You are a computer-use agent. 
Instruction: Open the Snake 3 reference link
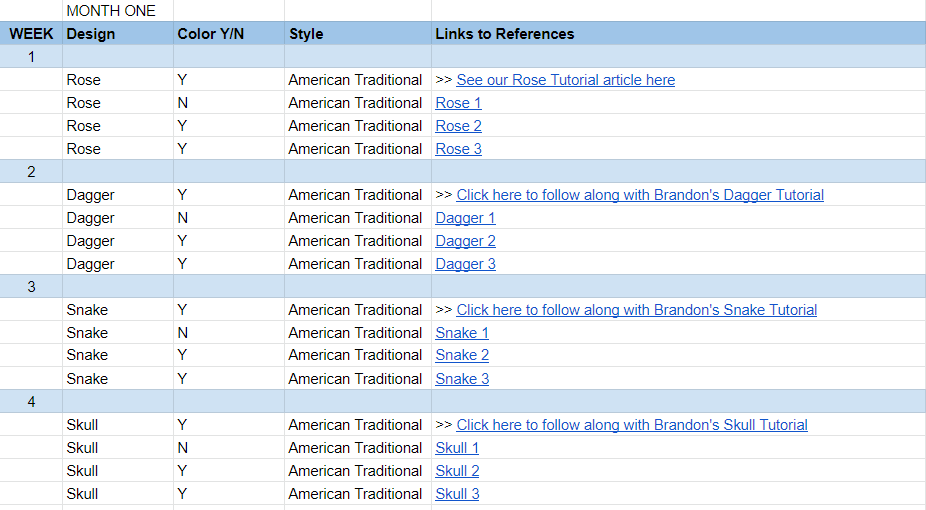click(x=462, y=379)
